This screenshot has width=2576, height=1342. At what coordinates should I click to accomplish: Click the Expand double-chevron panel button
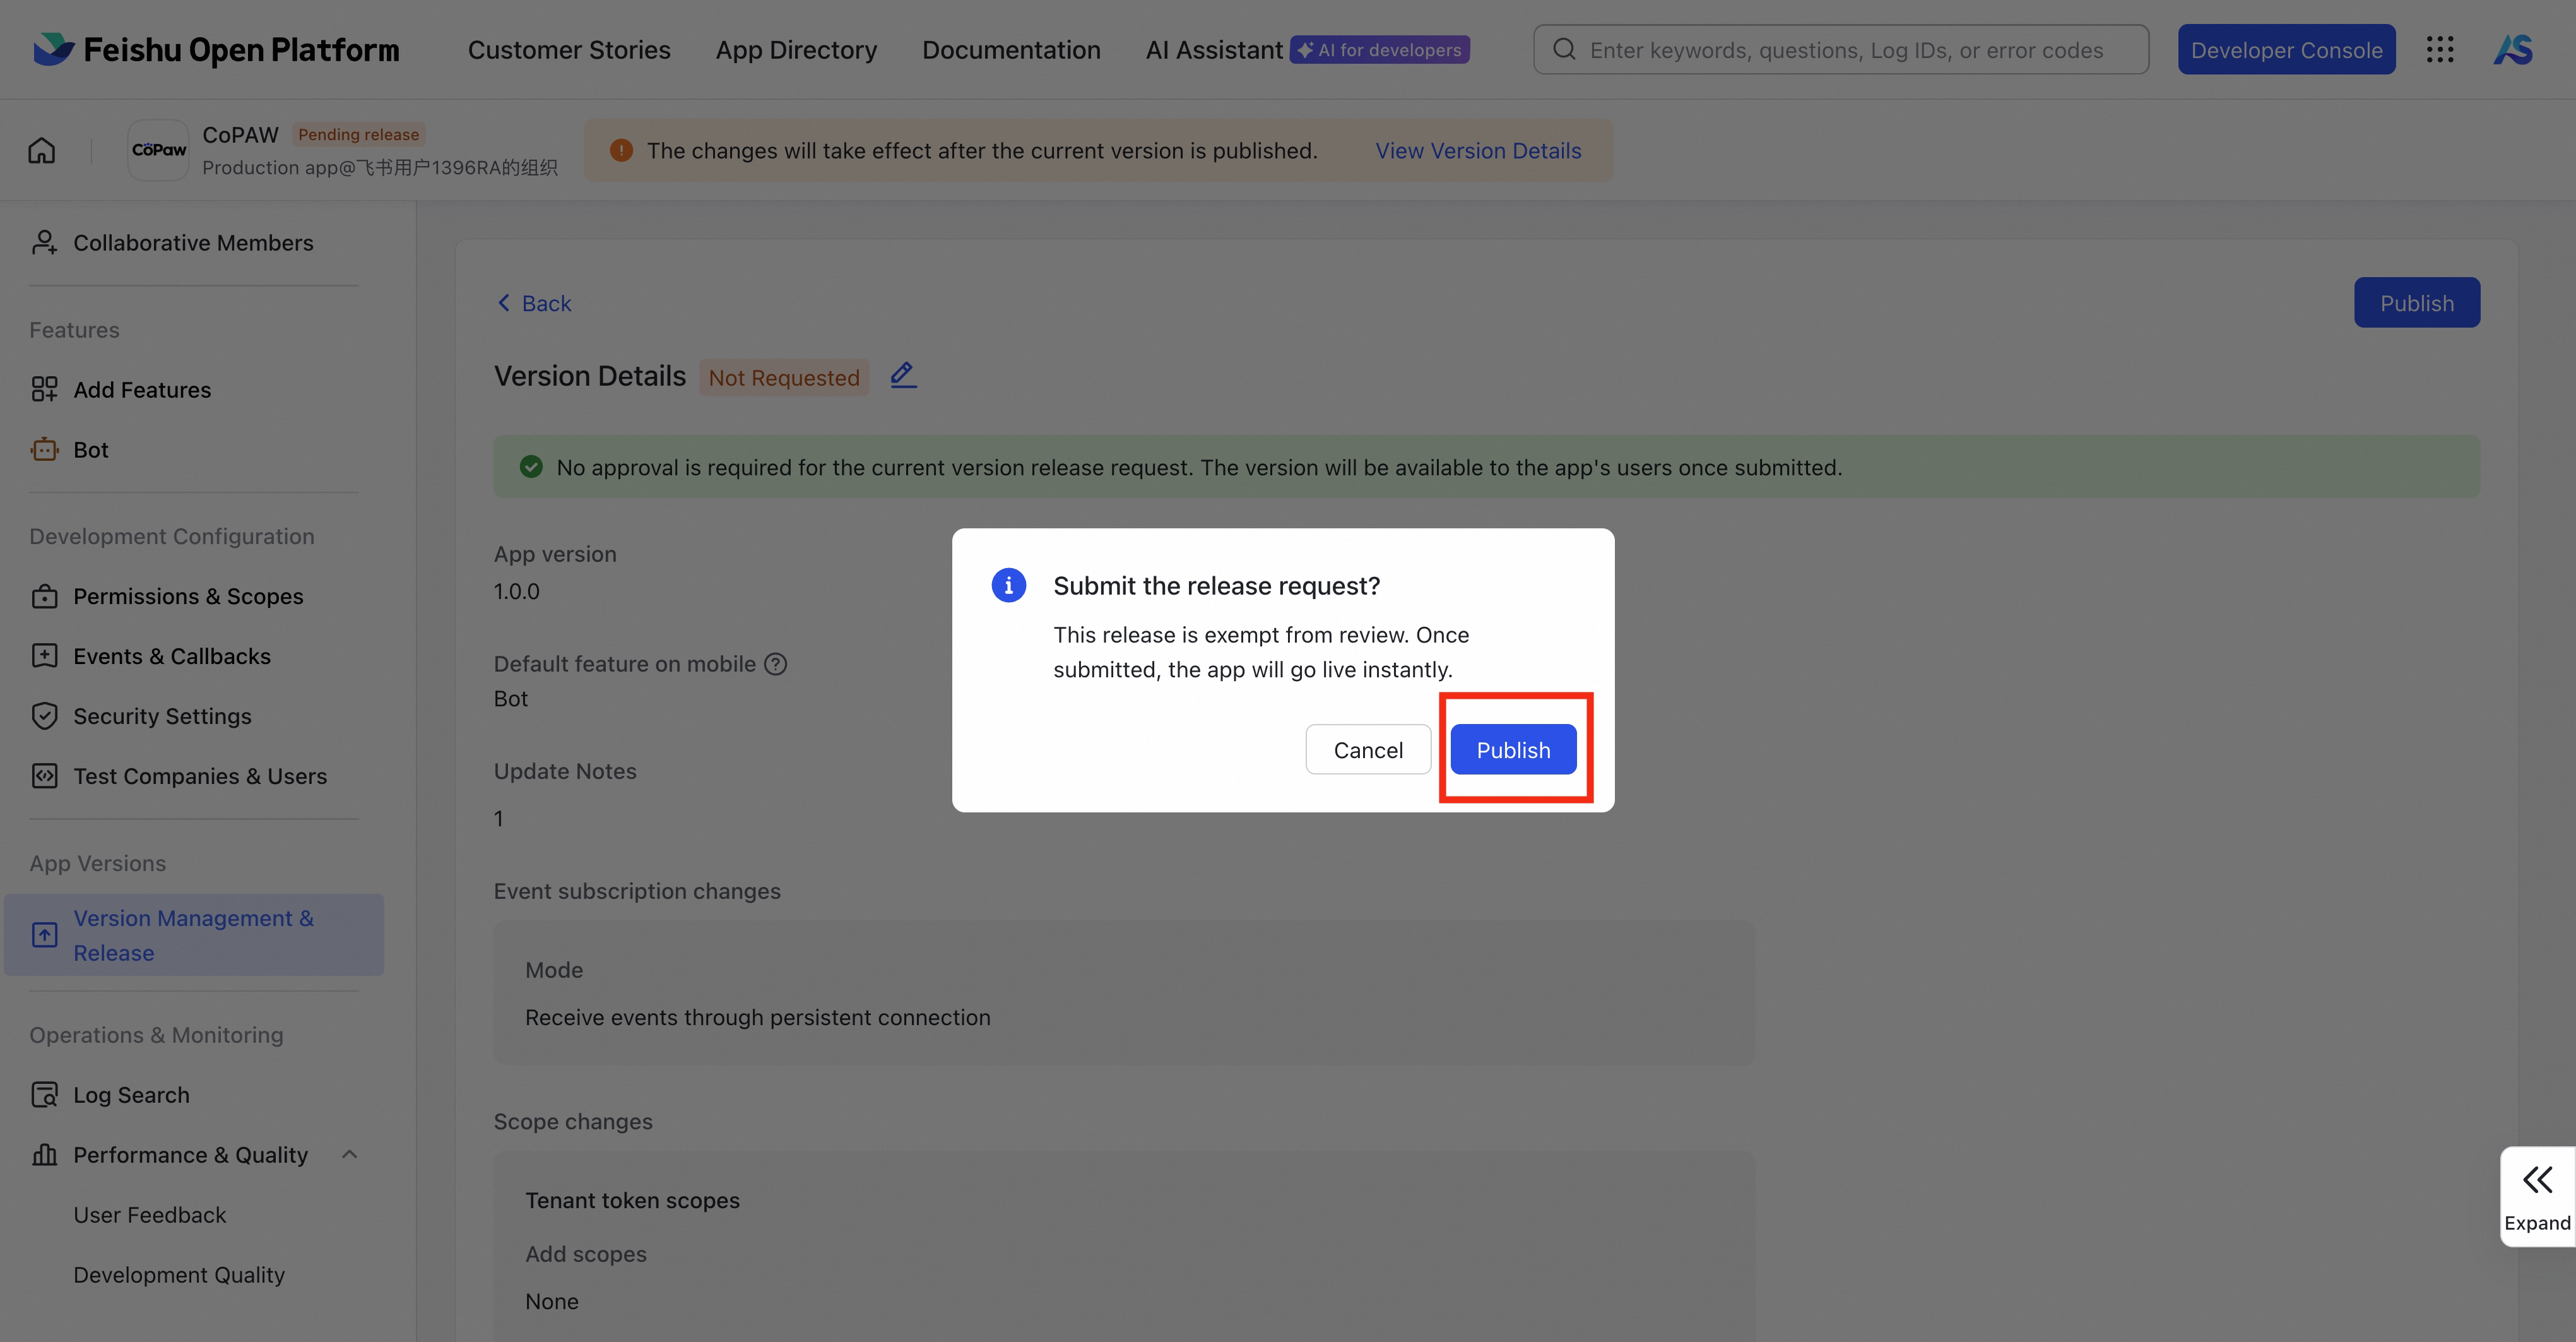click(2537, 1196)
